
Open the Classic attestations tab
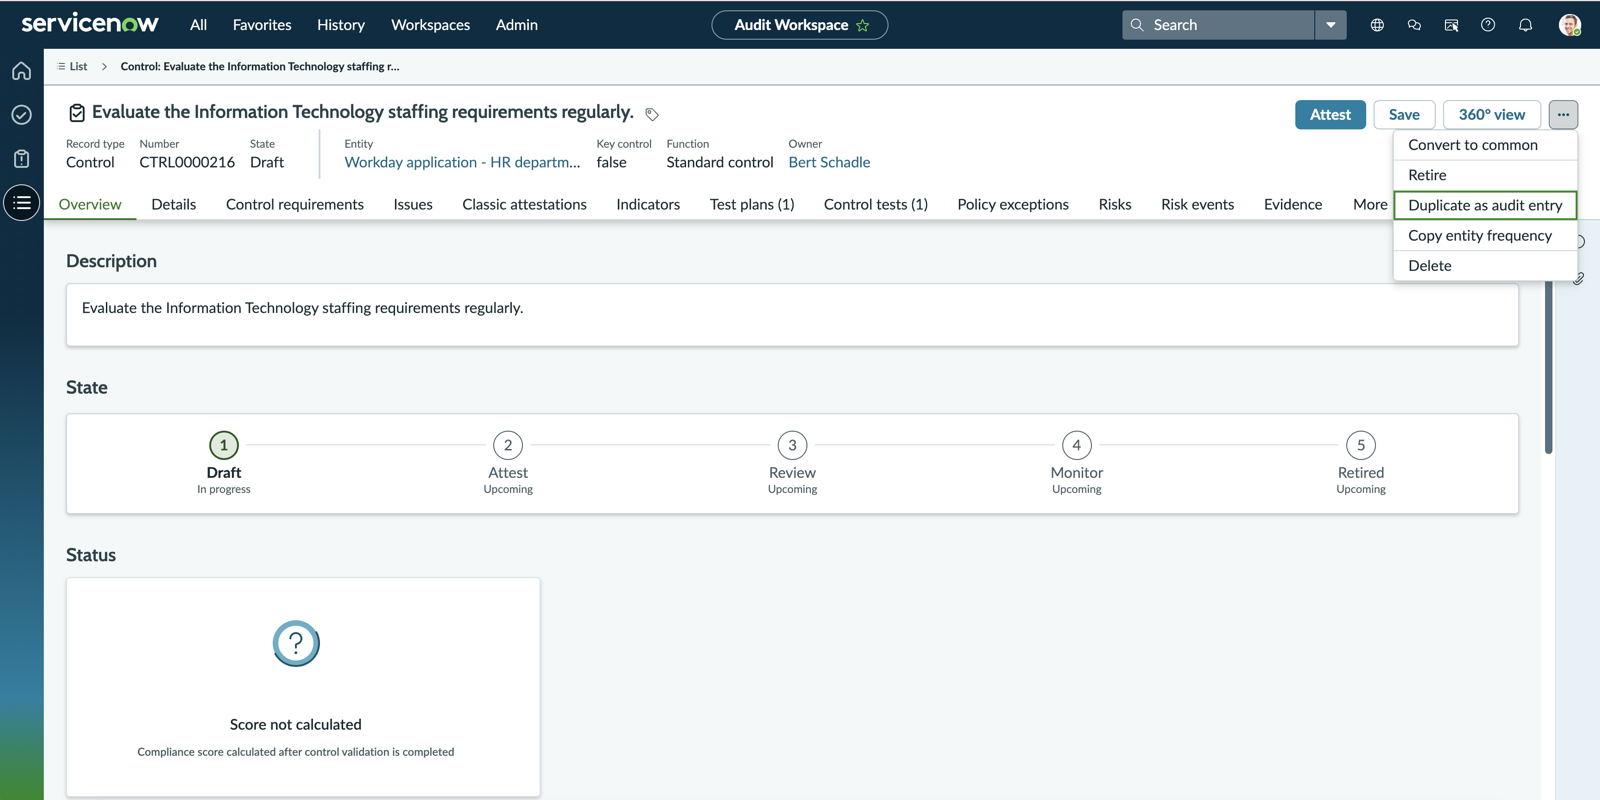(x=524, y=204)
